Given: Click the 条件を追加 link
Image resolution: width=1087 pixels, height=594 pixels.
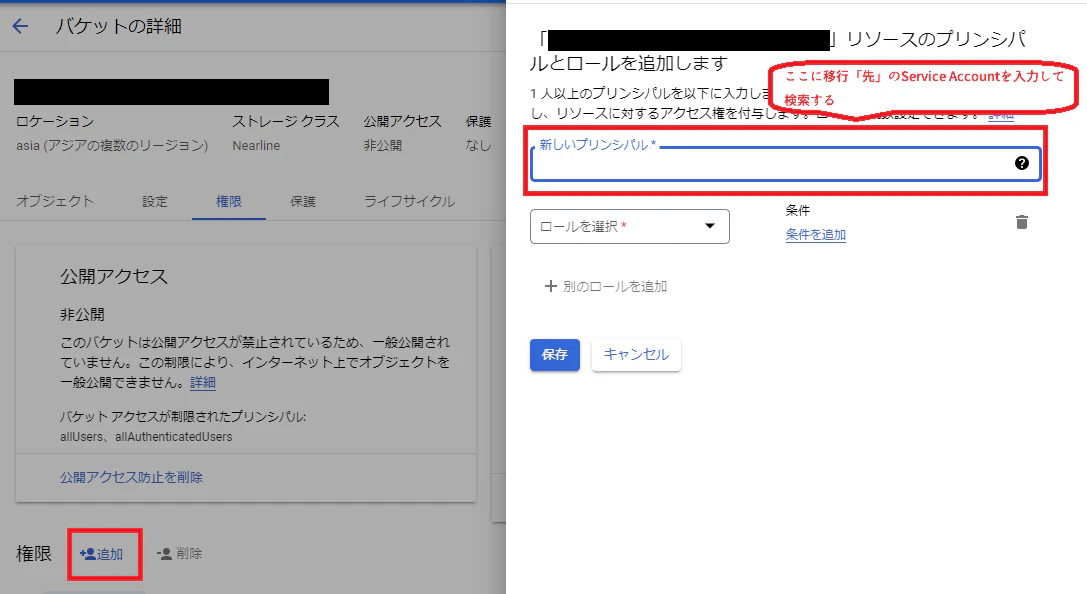Looking at the screenshot, I should [x=815, y=235].
